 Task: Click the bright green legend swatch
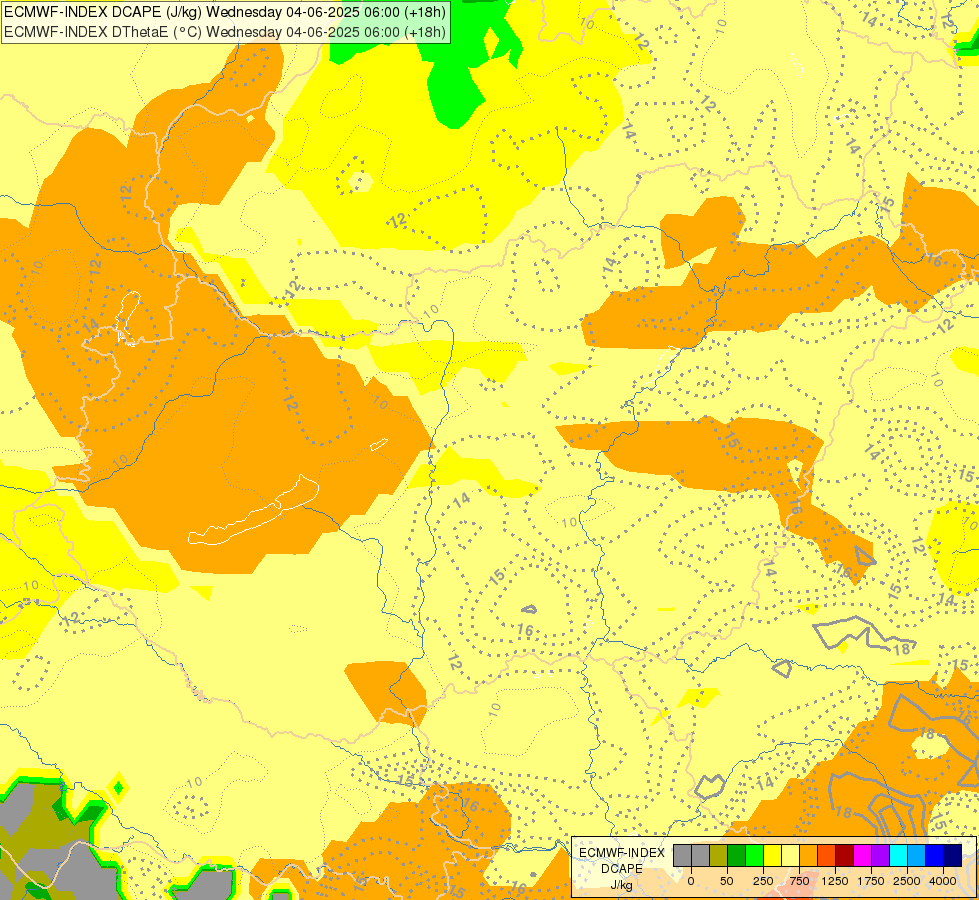coord(754,855)
